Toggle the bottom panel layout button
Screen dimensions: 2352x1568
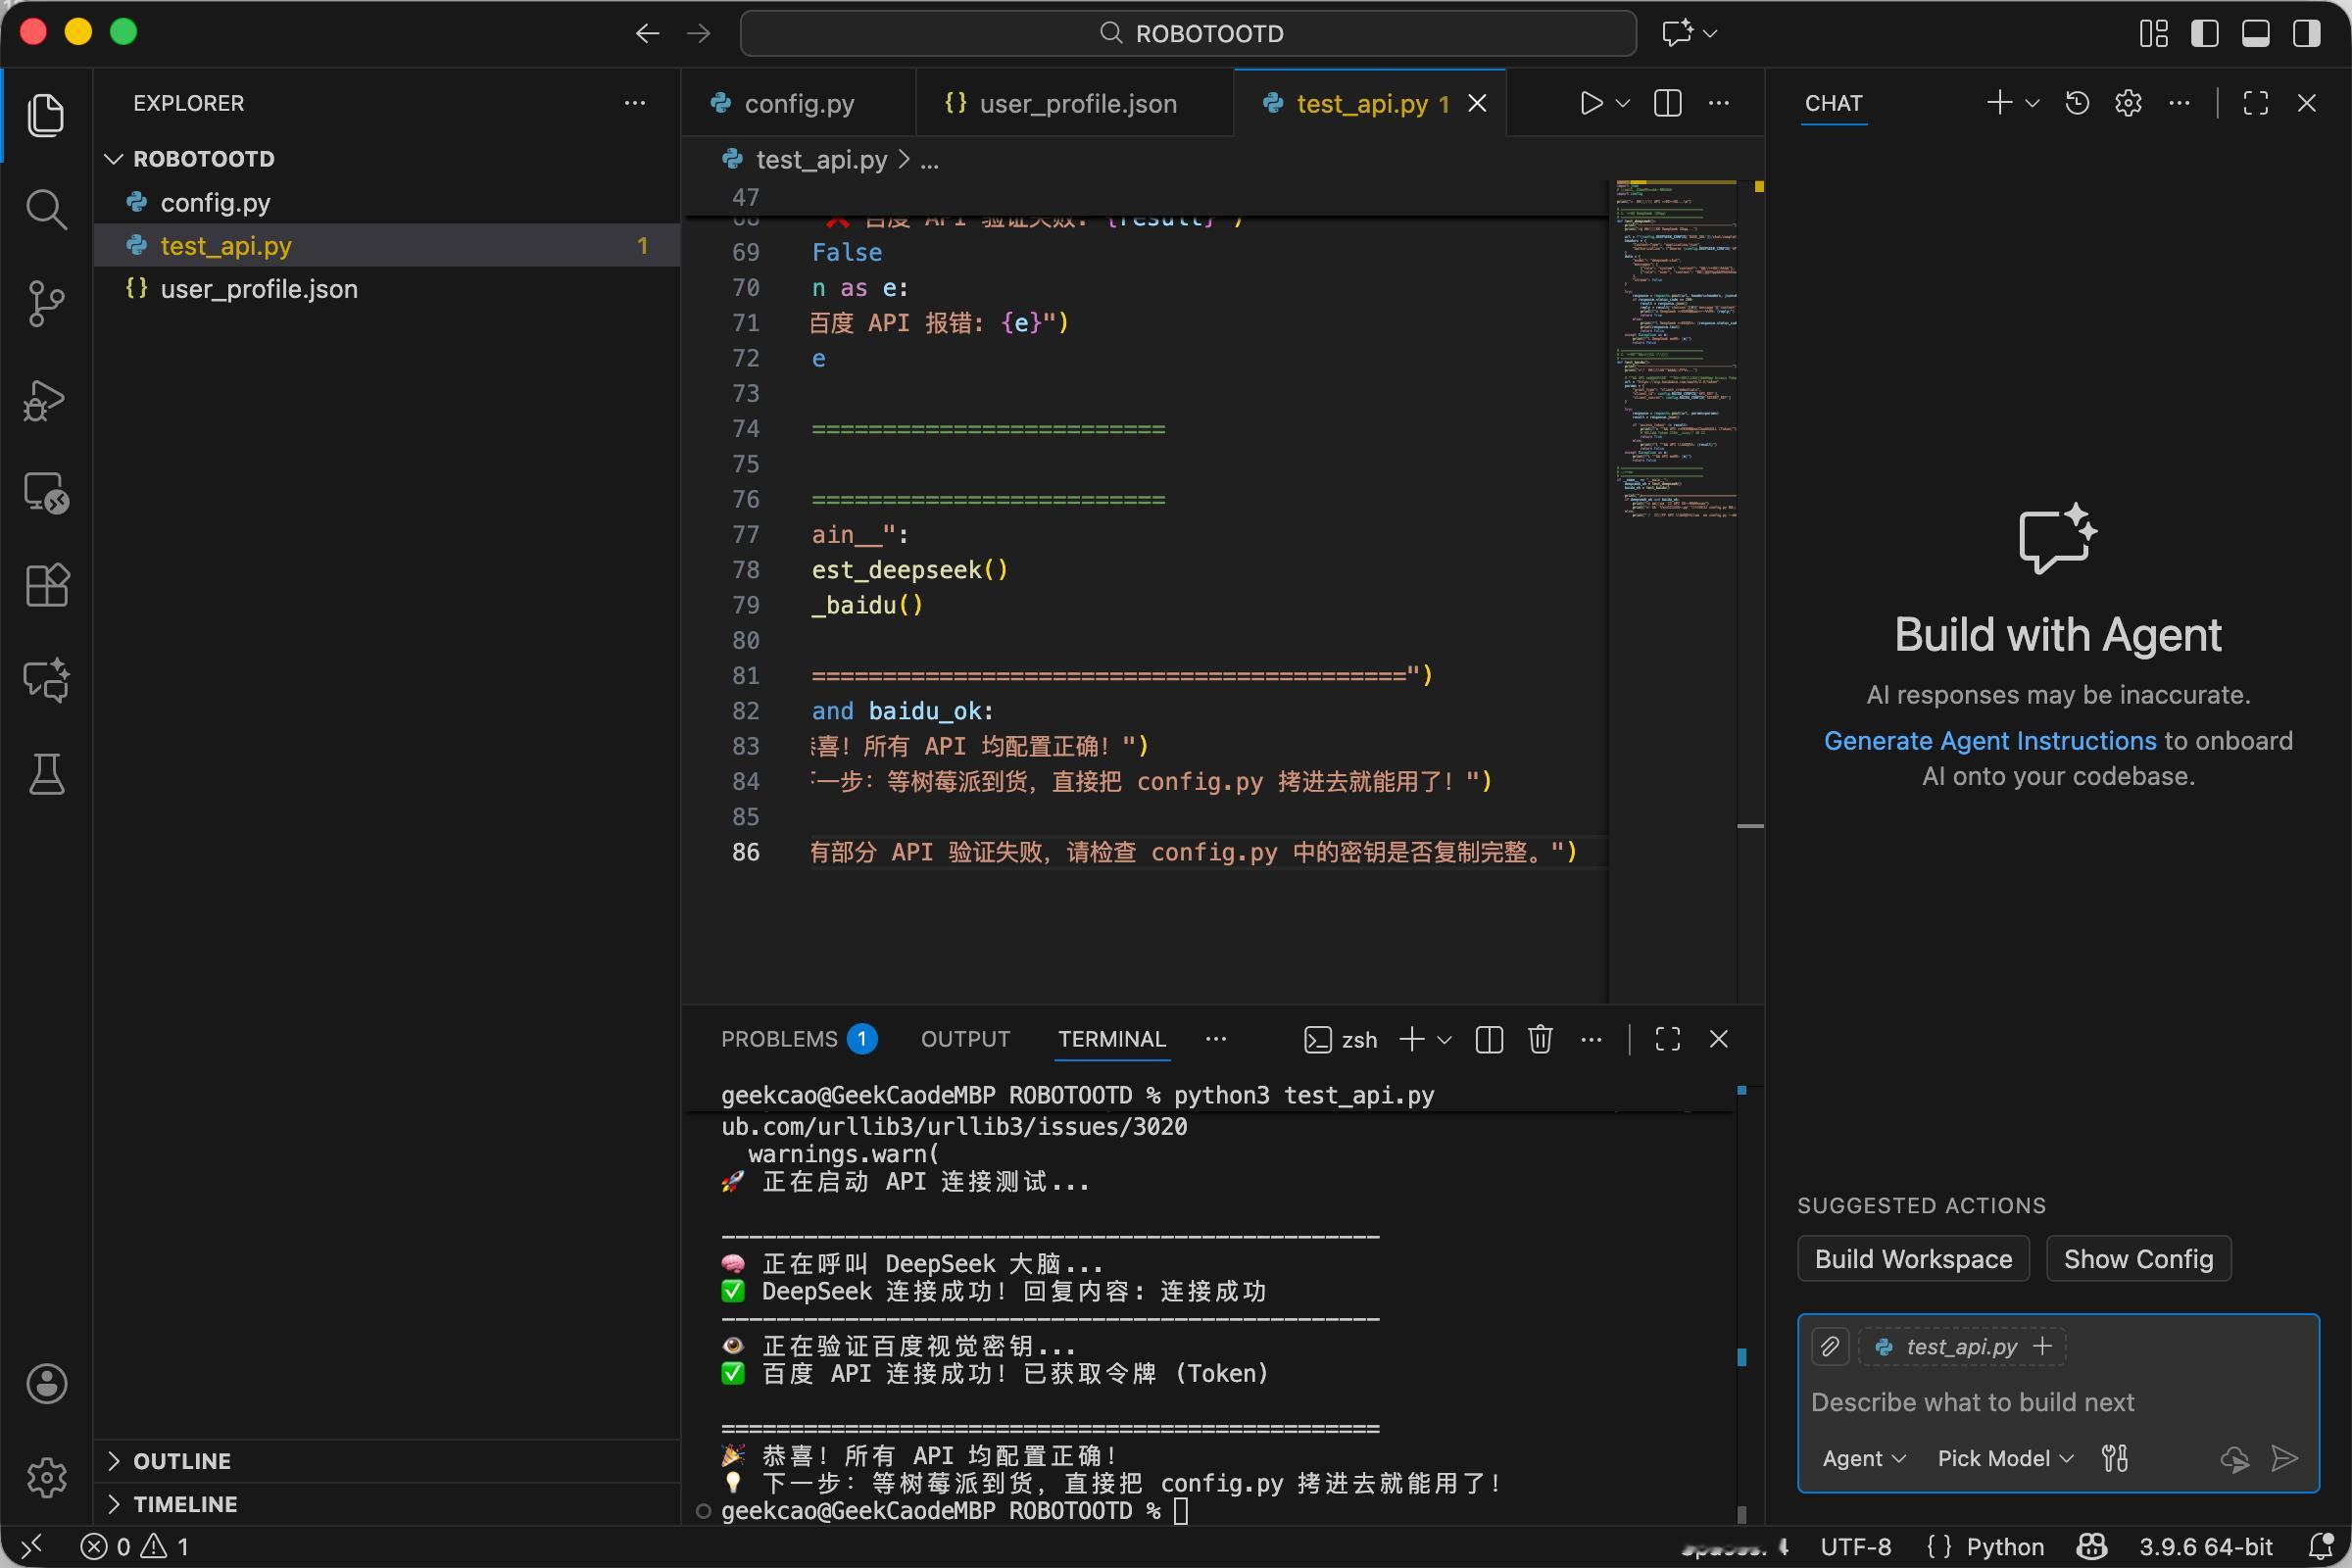pyautogui.click(x=2255, y=33)
